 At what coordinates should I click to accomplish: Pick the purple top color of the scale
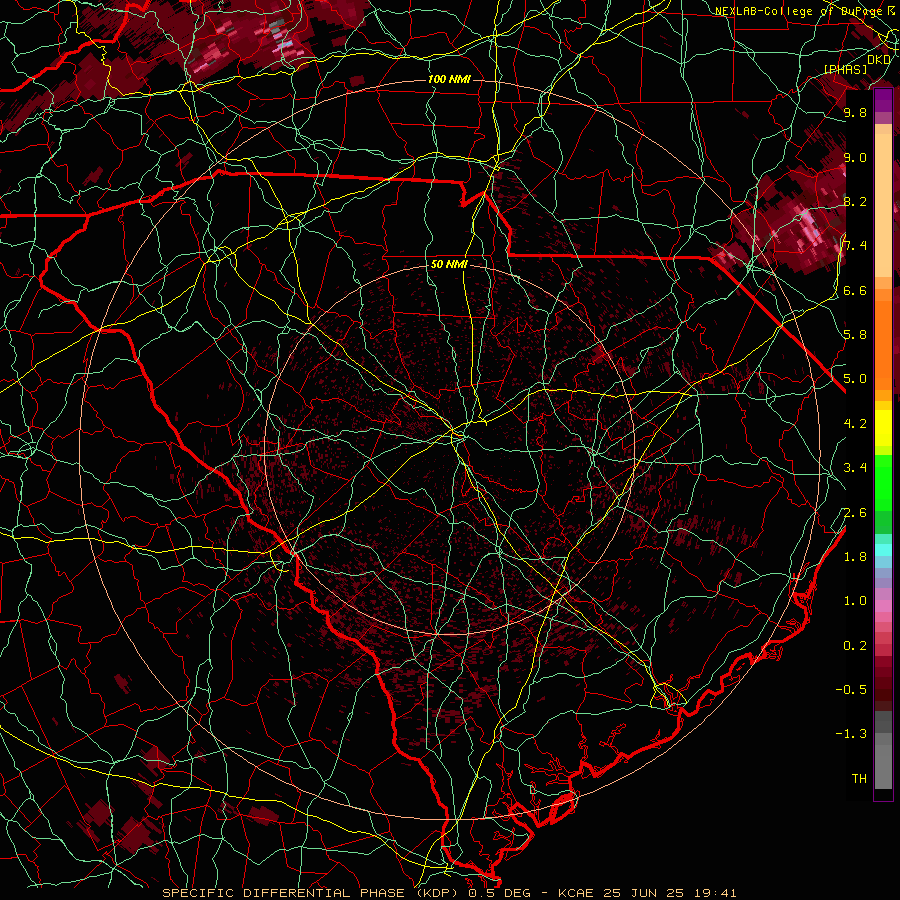pyautogui.click(x=883, y=100)
